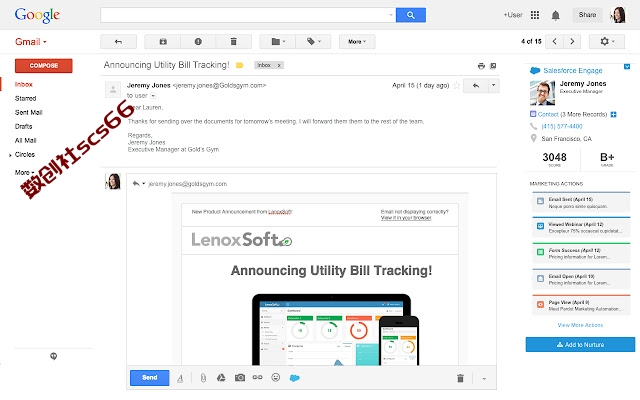
Task: Click the Salesforce Engage title
Action: coord(573,71)
